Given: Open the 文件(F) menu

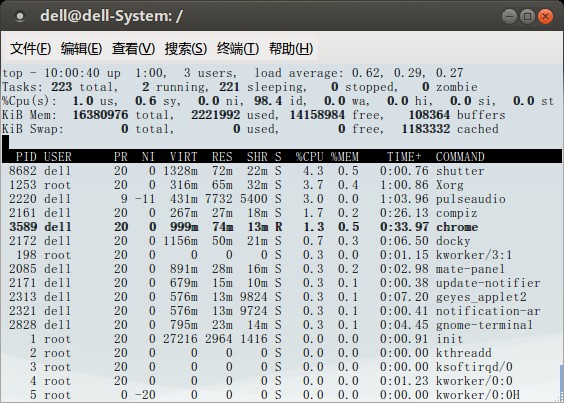Looking at the screenshot, I should (31, 49).
